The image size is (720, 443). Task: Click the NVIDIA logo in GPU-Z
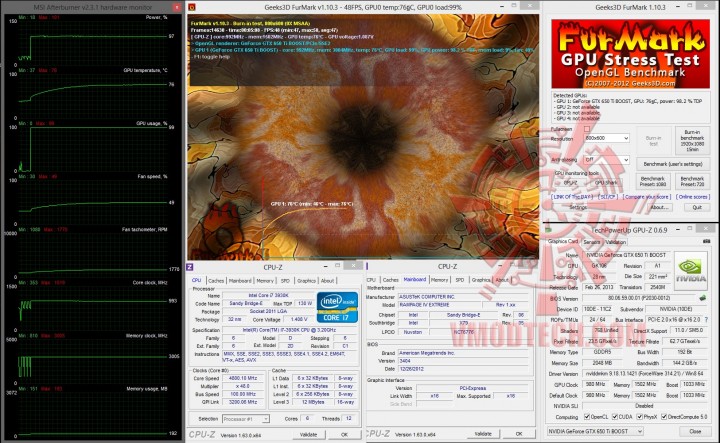[691, 269]
